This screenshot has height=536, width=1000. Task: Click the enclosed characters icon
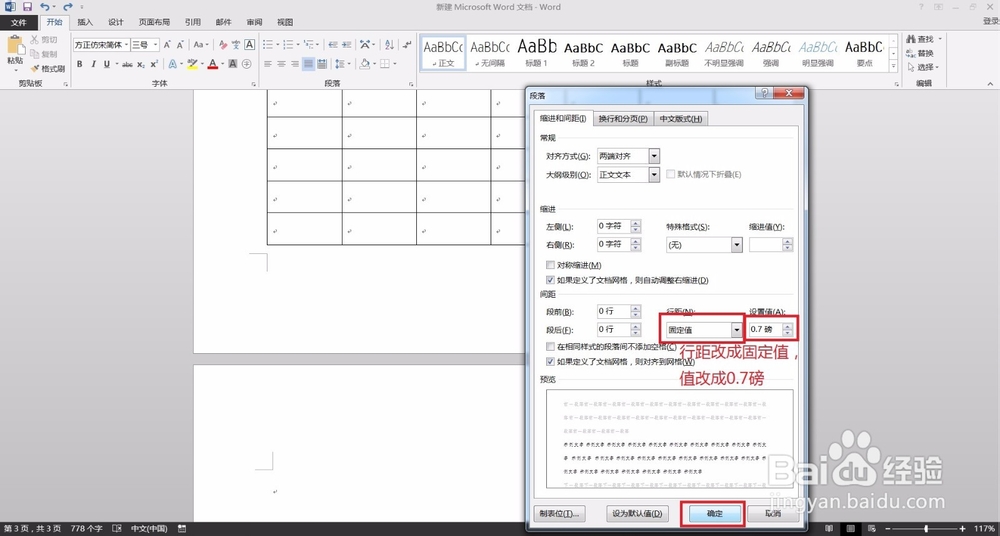click(247, 64)
